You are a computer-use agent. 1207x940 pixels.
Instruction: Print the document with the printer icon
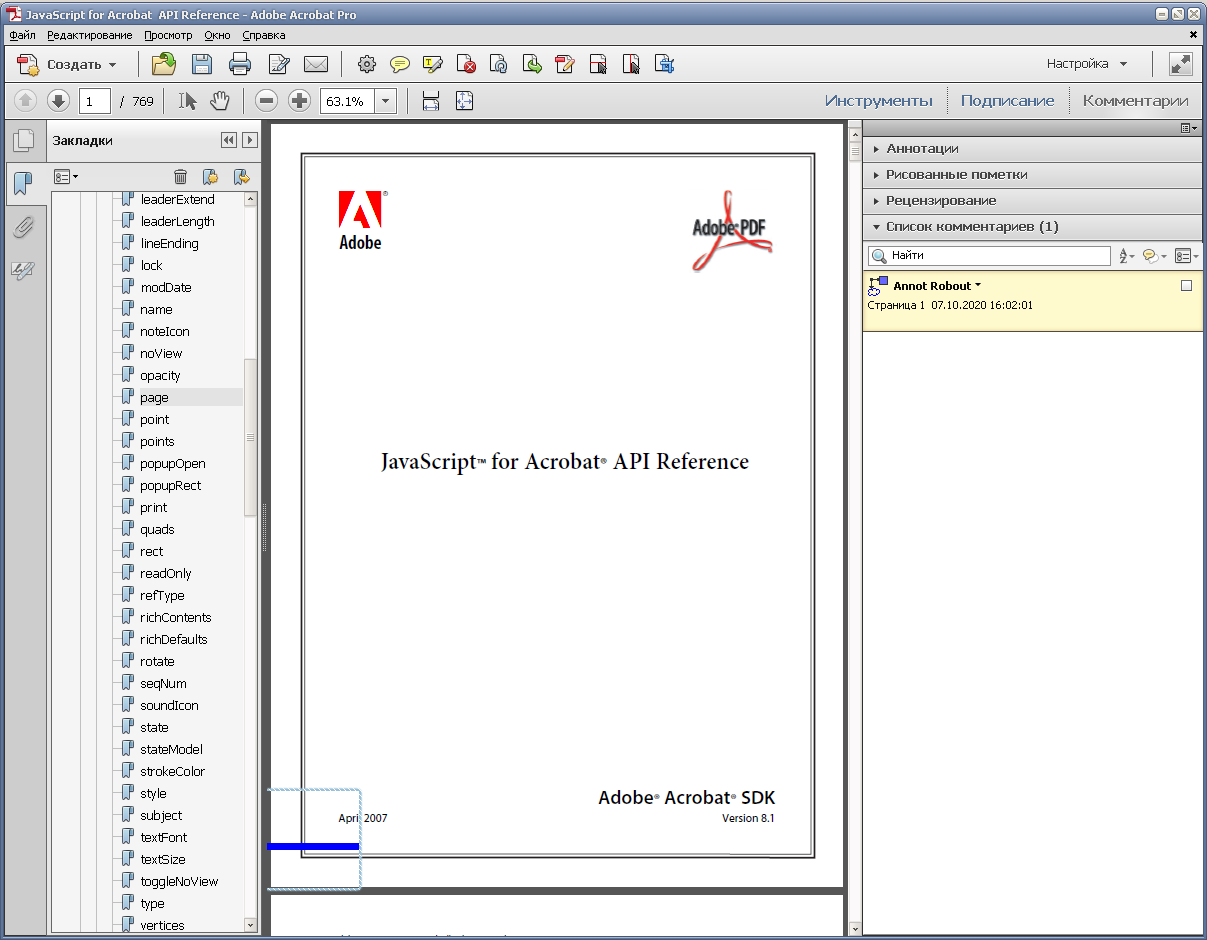coord(240,65)
